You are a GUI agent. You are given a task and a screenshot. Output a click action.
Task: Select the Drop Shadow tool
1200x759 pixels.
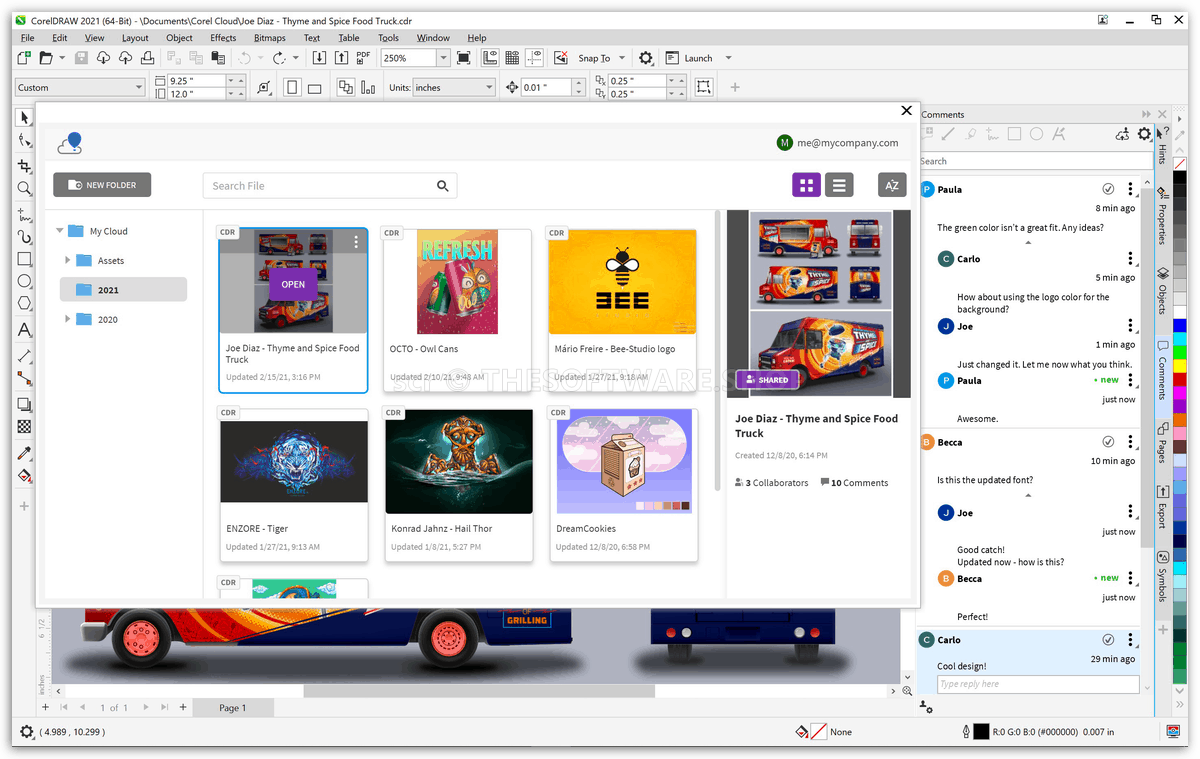click(x=25, y=405)
